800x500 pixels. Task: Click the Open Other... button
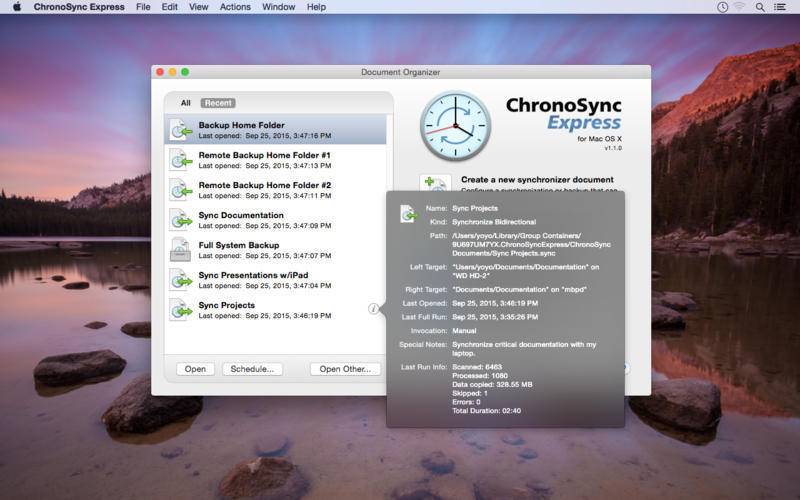[x=344, y=369]
